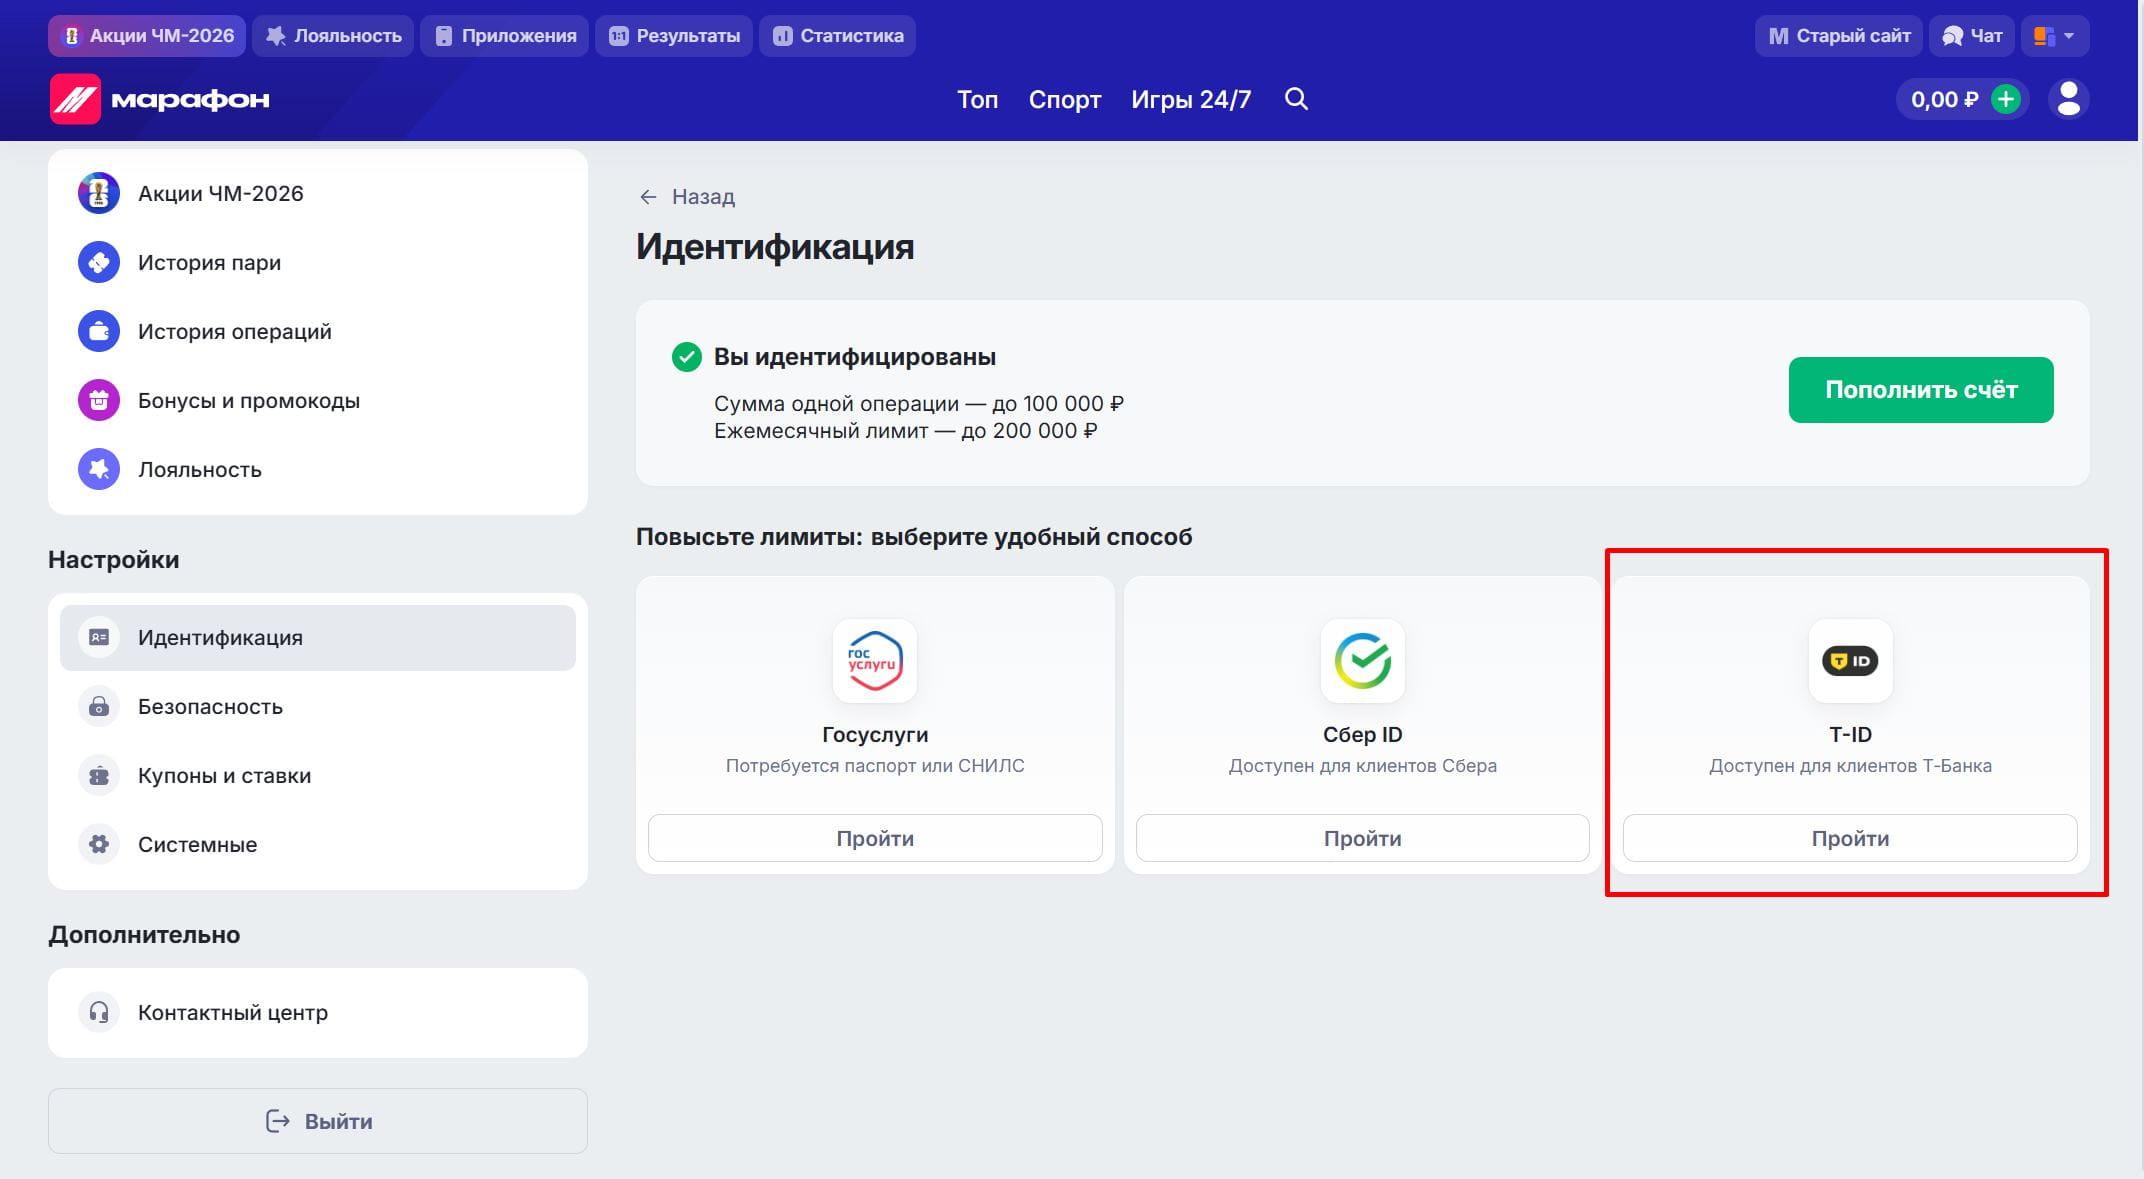Click the T-ID logo icon
This screenshot has height=1179, width=2144.
point(1850,661)
